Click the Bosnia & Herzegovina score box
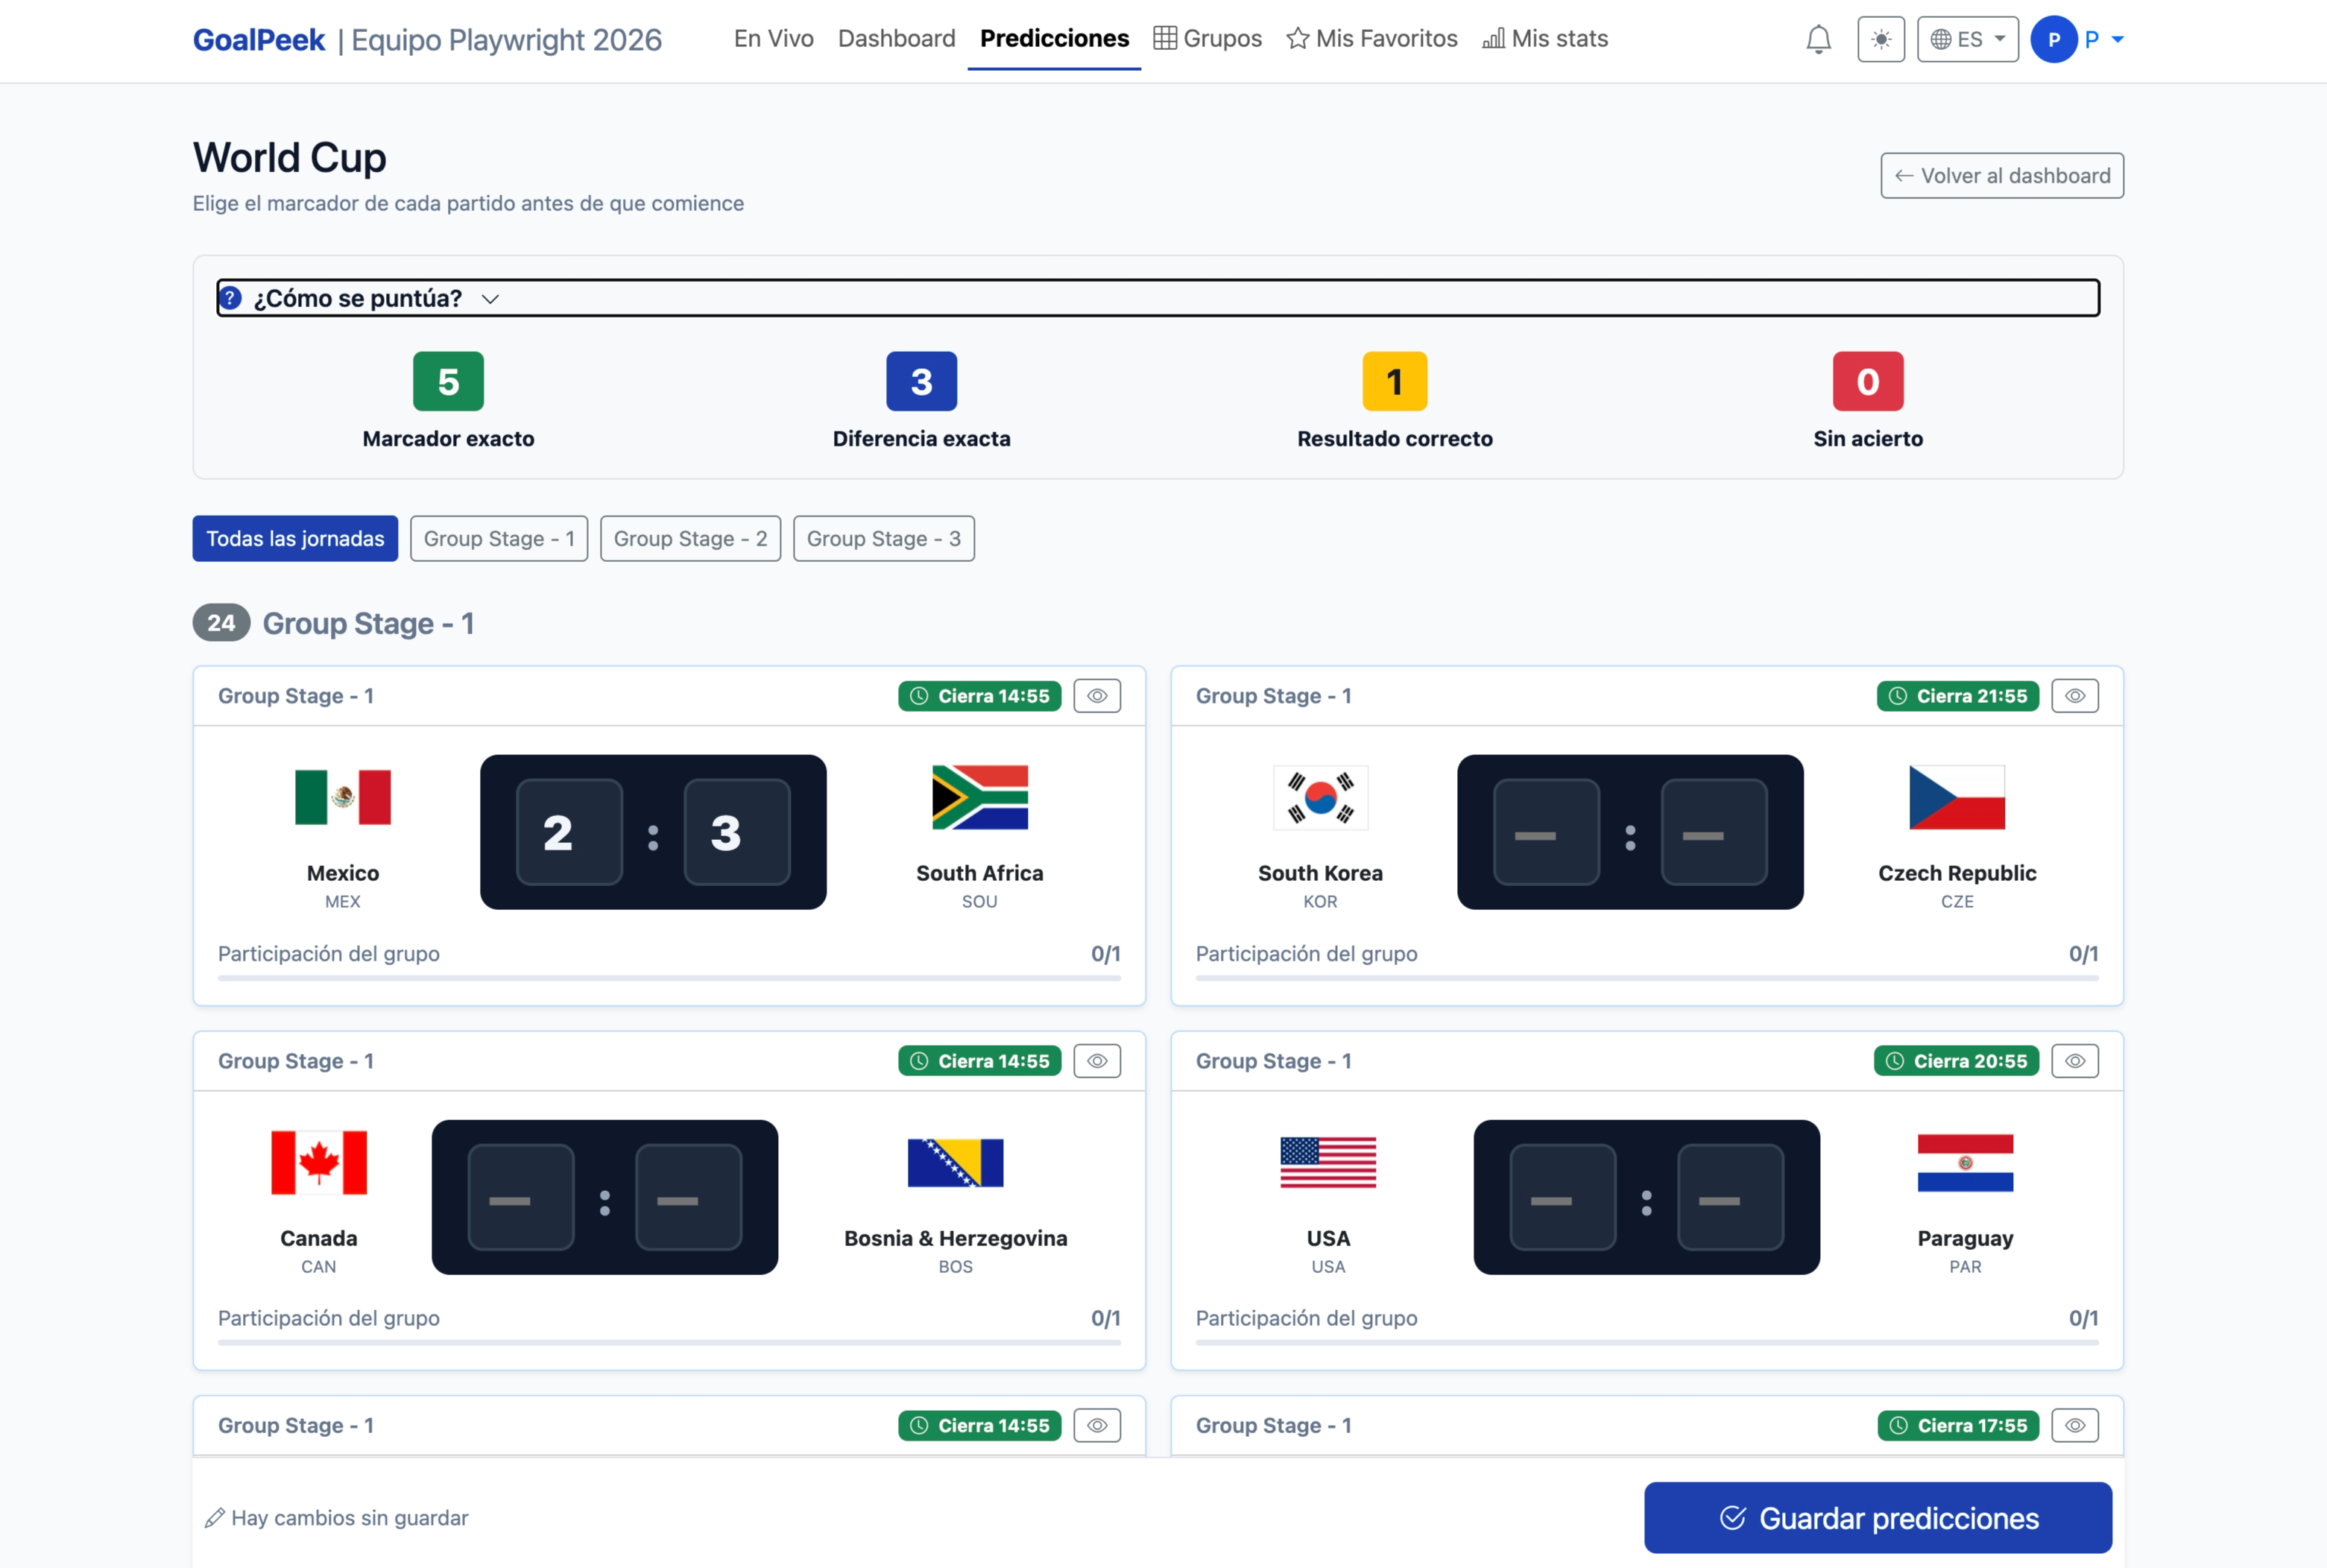2327x1568 pixels. tap(689, 1197)
